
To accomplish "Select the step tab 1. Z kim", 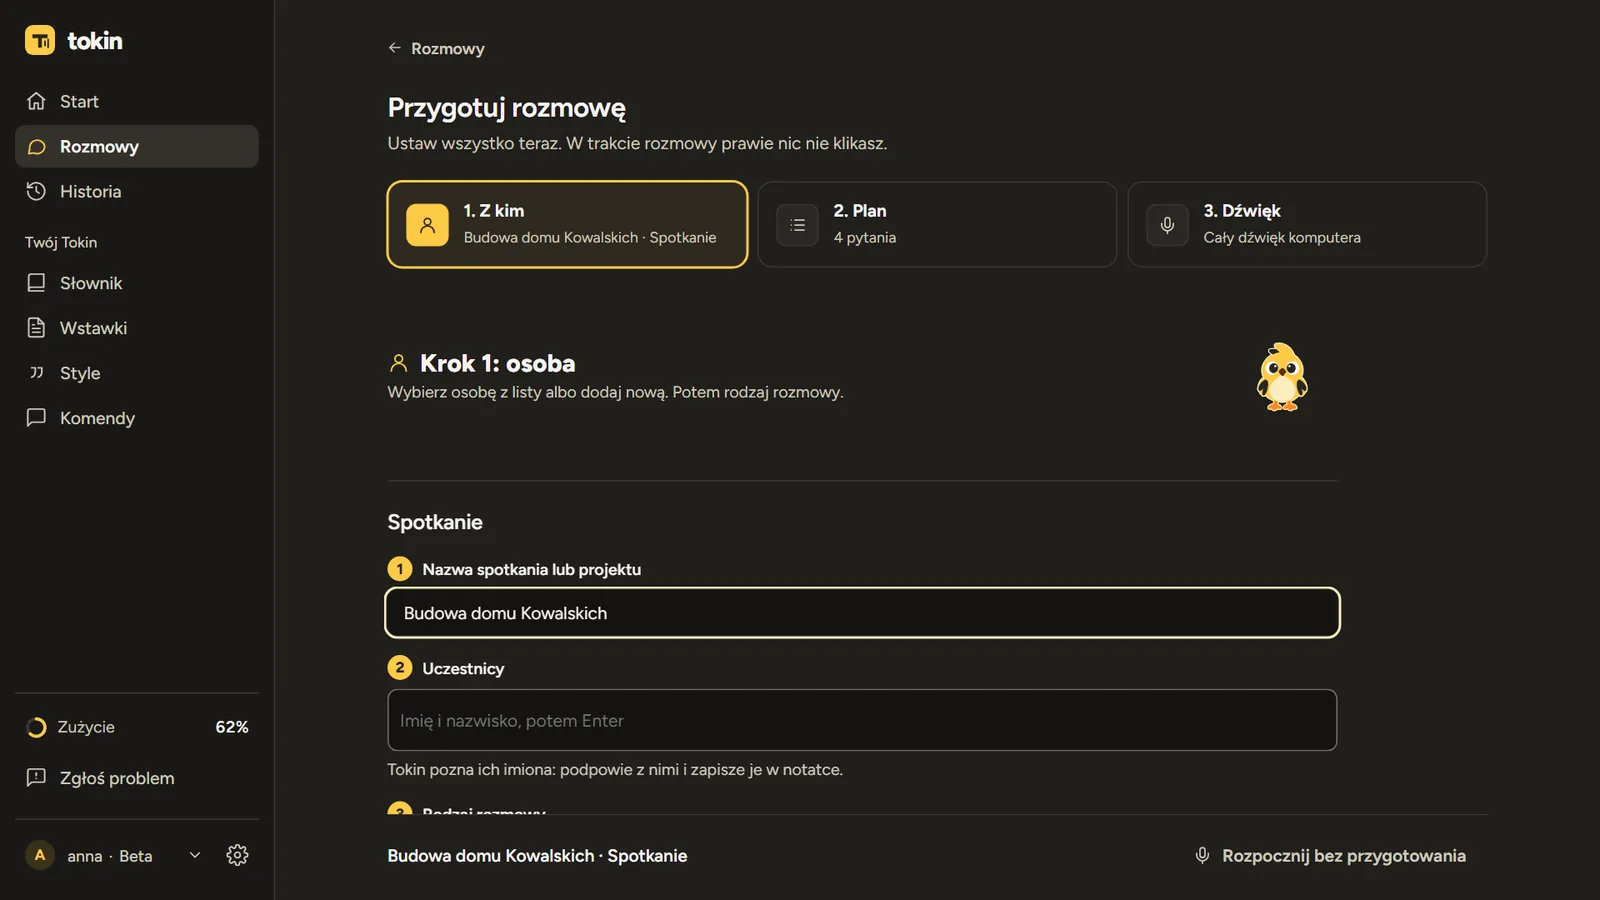I will tap(567, 224).
